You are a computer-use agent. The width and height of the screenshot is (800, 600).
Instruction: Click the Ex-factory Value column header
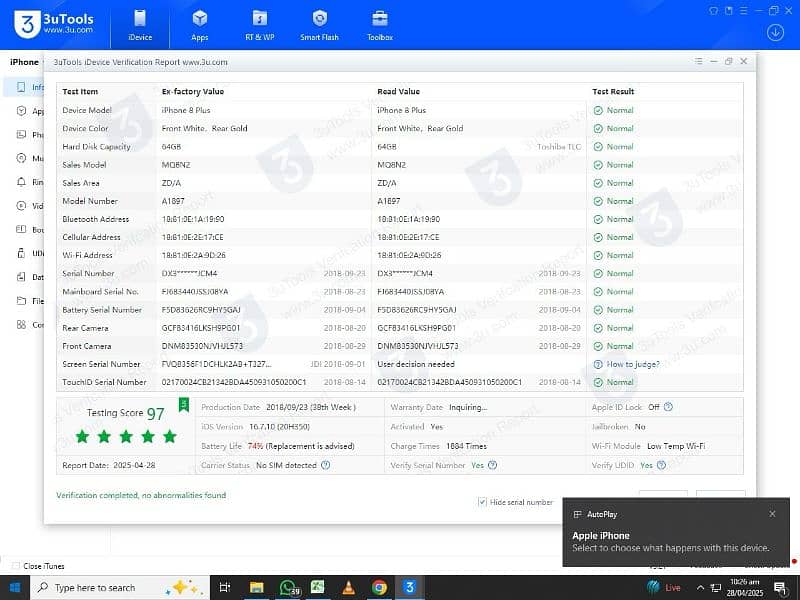click(x=193, y=91)
